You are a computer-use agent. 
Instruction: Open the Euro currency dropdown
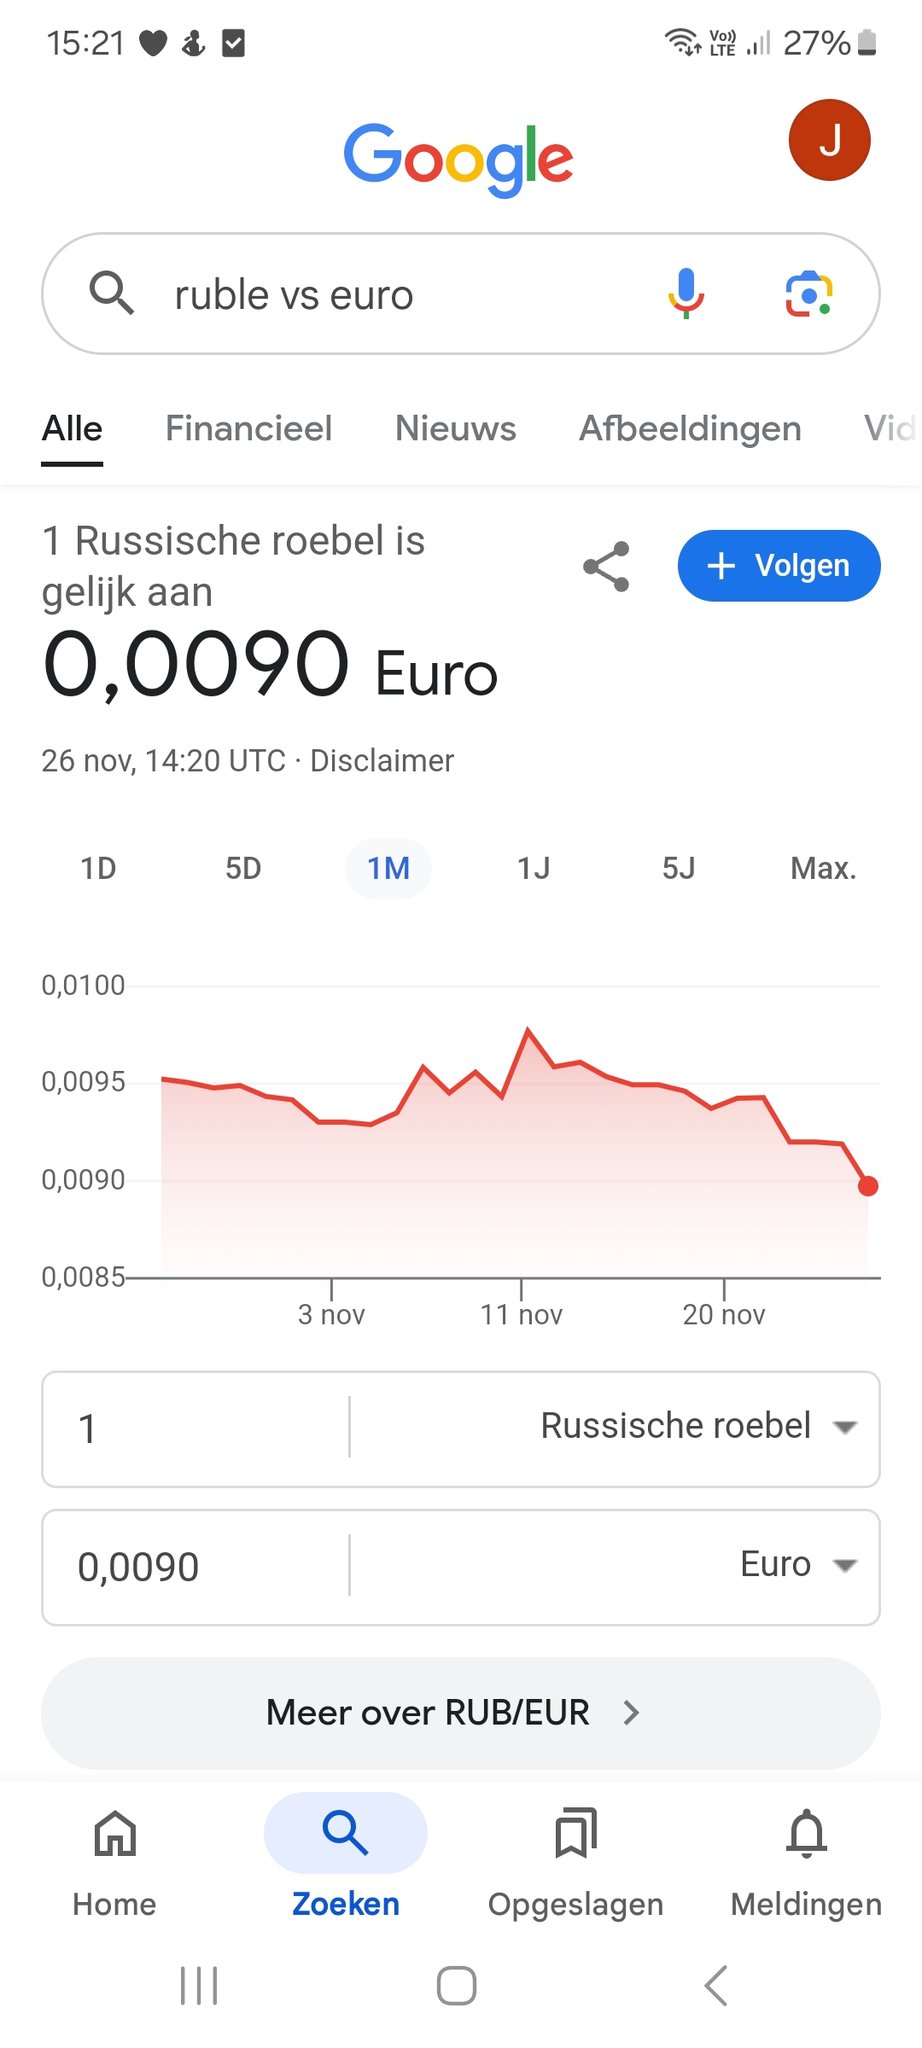coord(798,1565)
